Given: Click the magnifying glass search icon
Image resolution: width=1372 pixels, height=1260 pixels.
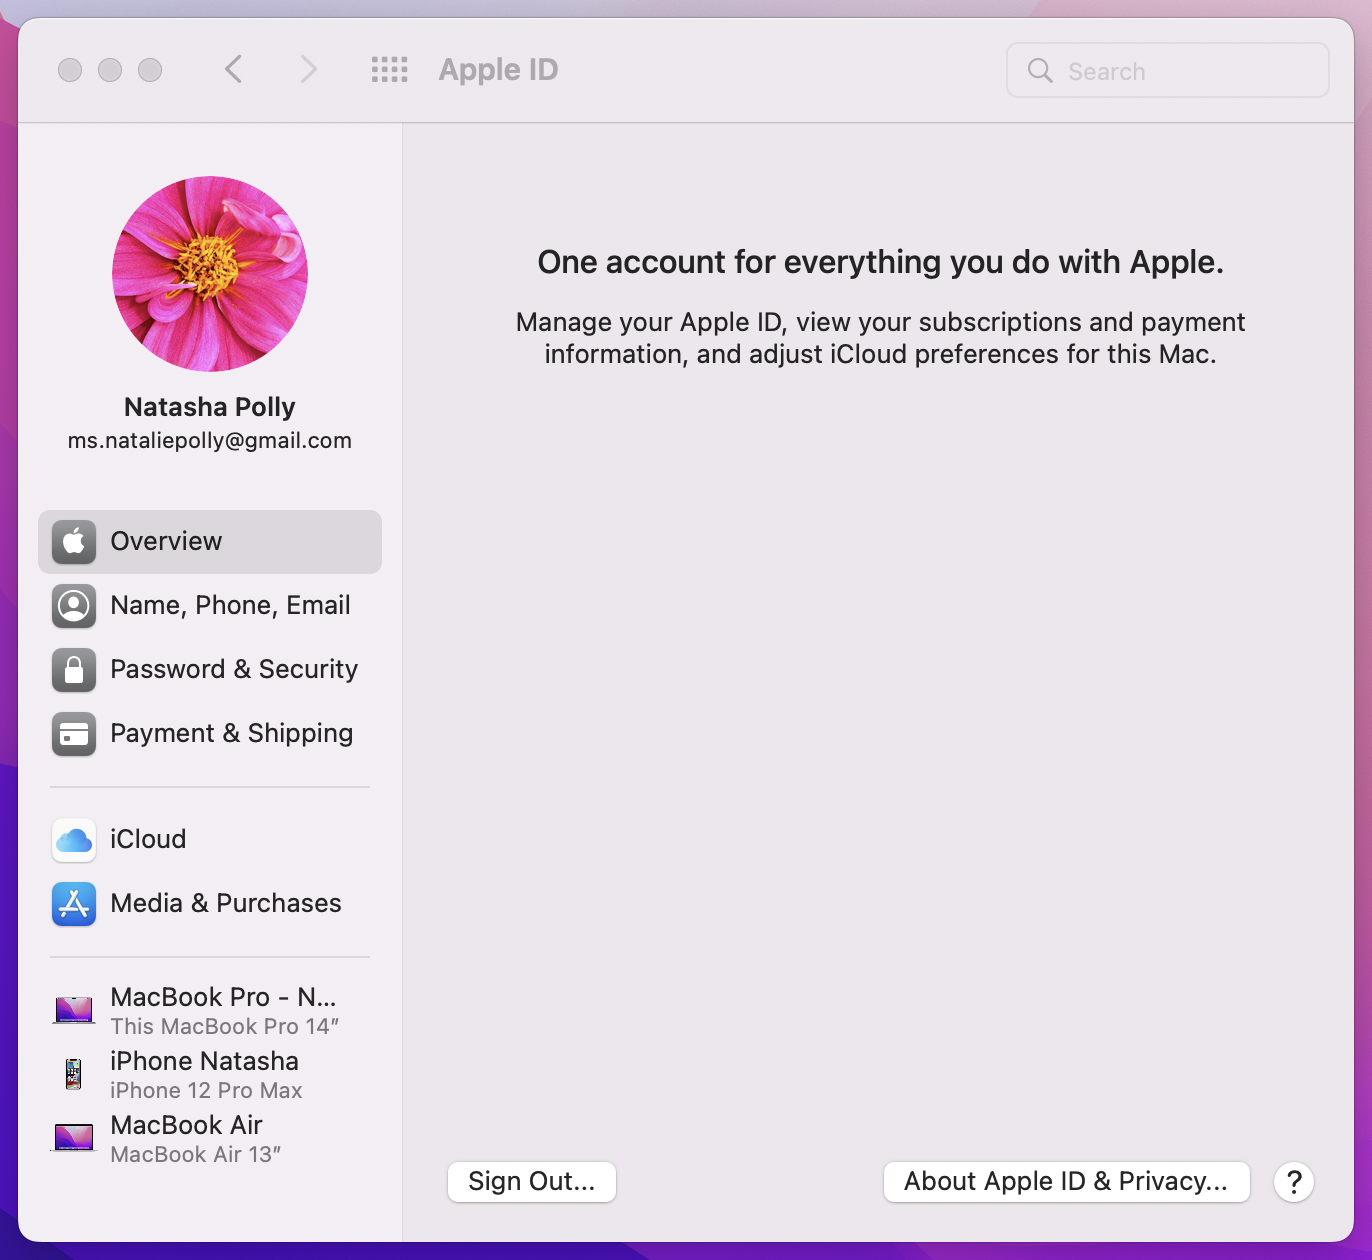Looking at the screenshot, I should [1040, 71].
